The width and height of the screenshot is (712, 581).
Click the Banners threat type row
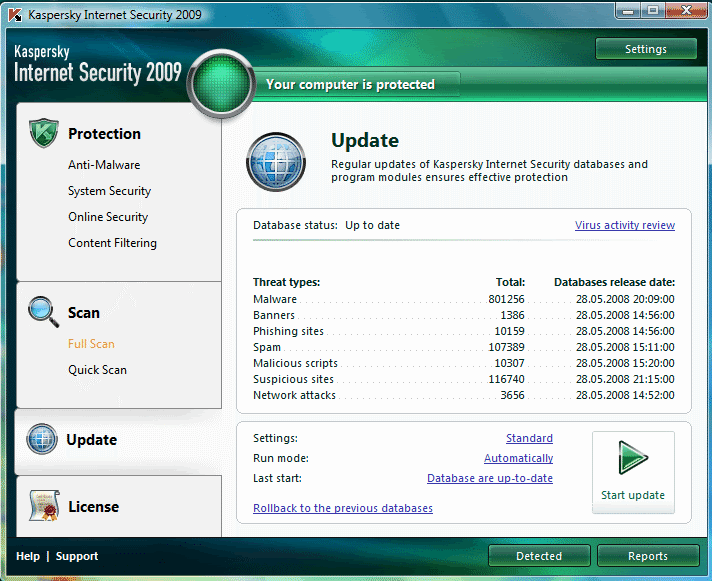click(x=464, y=315)
